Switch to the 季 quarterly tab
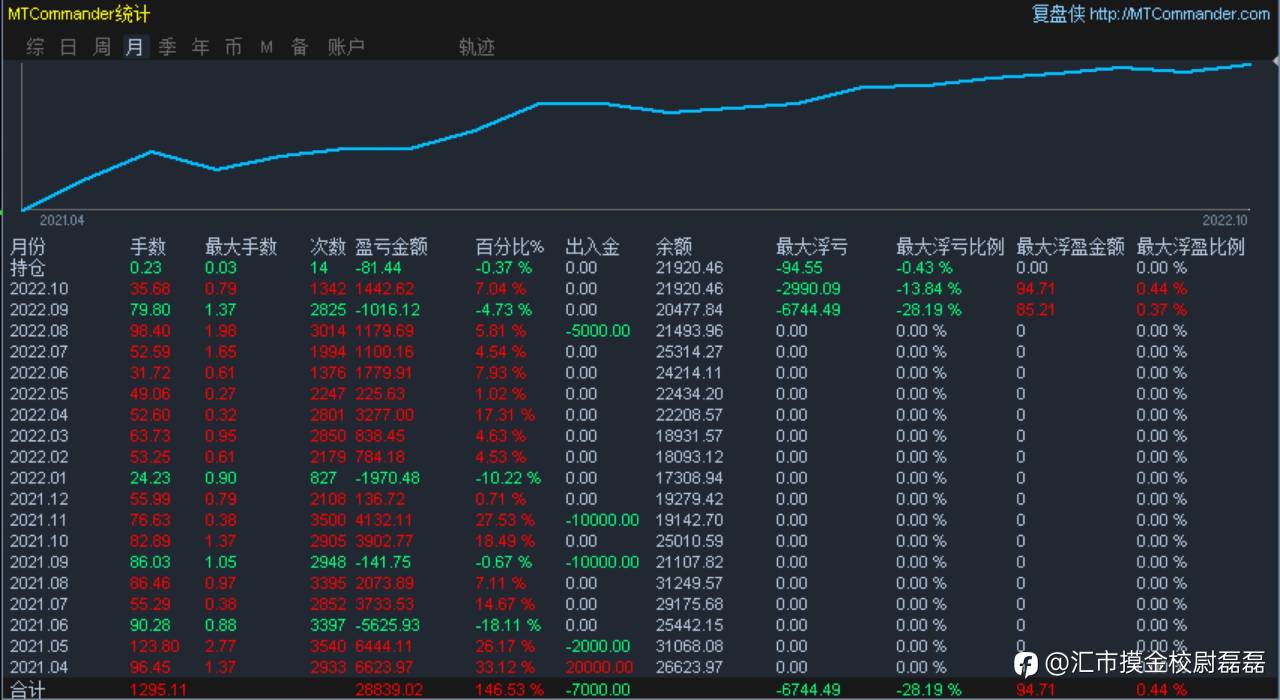 168,47
